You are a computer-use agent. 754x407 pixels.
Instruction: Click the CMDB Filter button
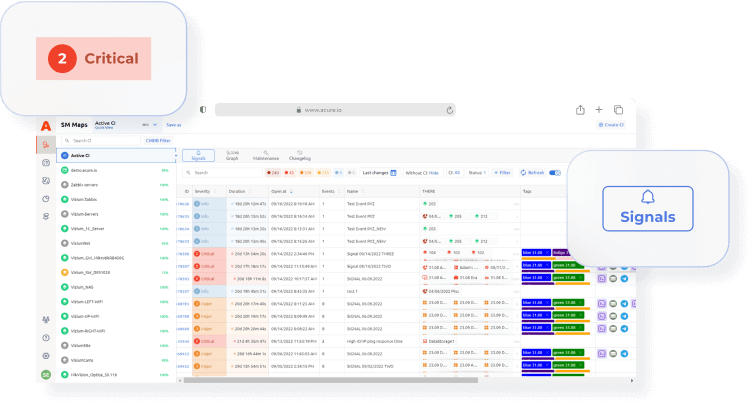pos(158,140)
